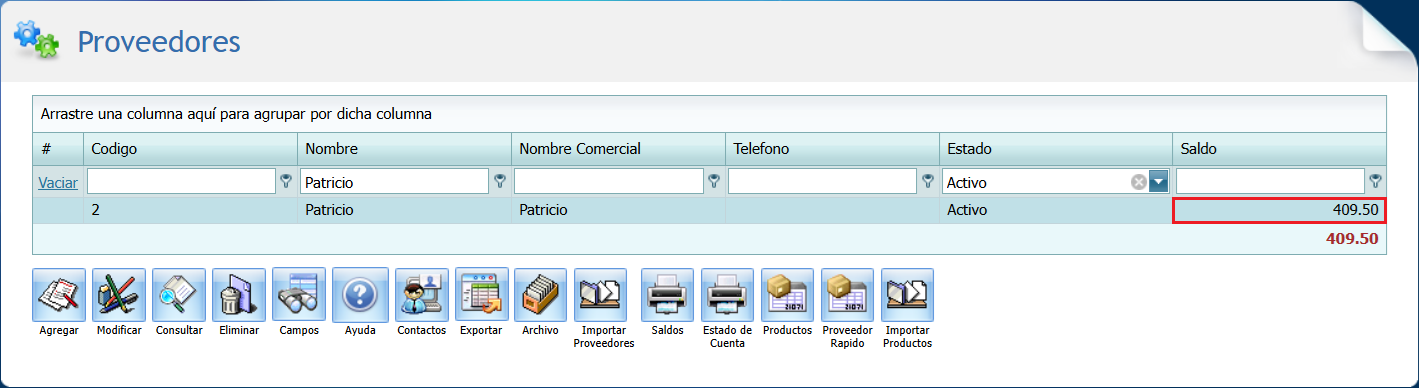Click the red 409.50 total in footer
The image size is (1419, 388).
point(1352,239)
